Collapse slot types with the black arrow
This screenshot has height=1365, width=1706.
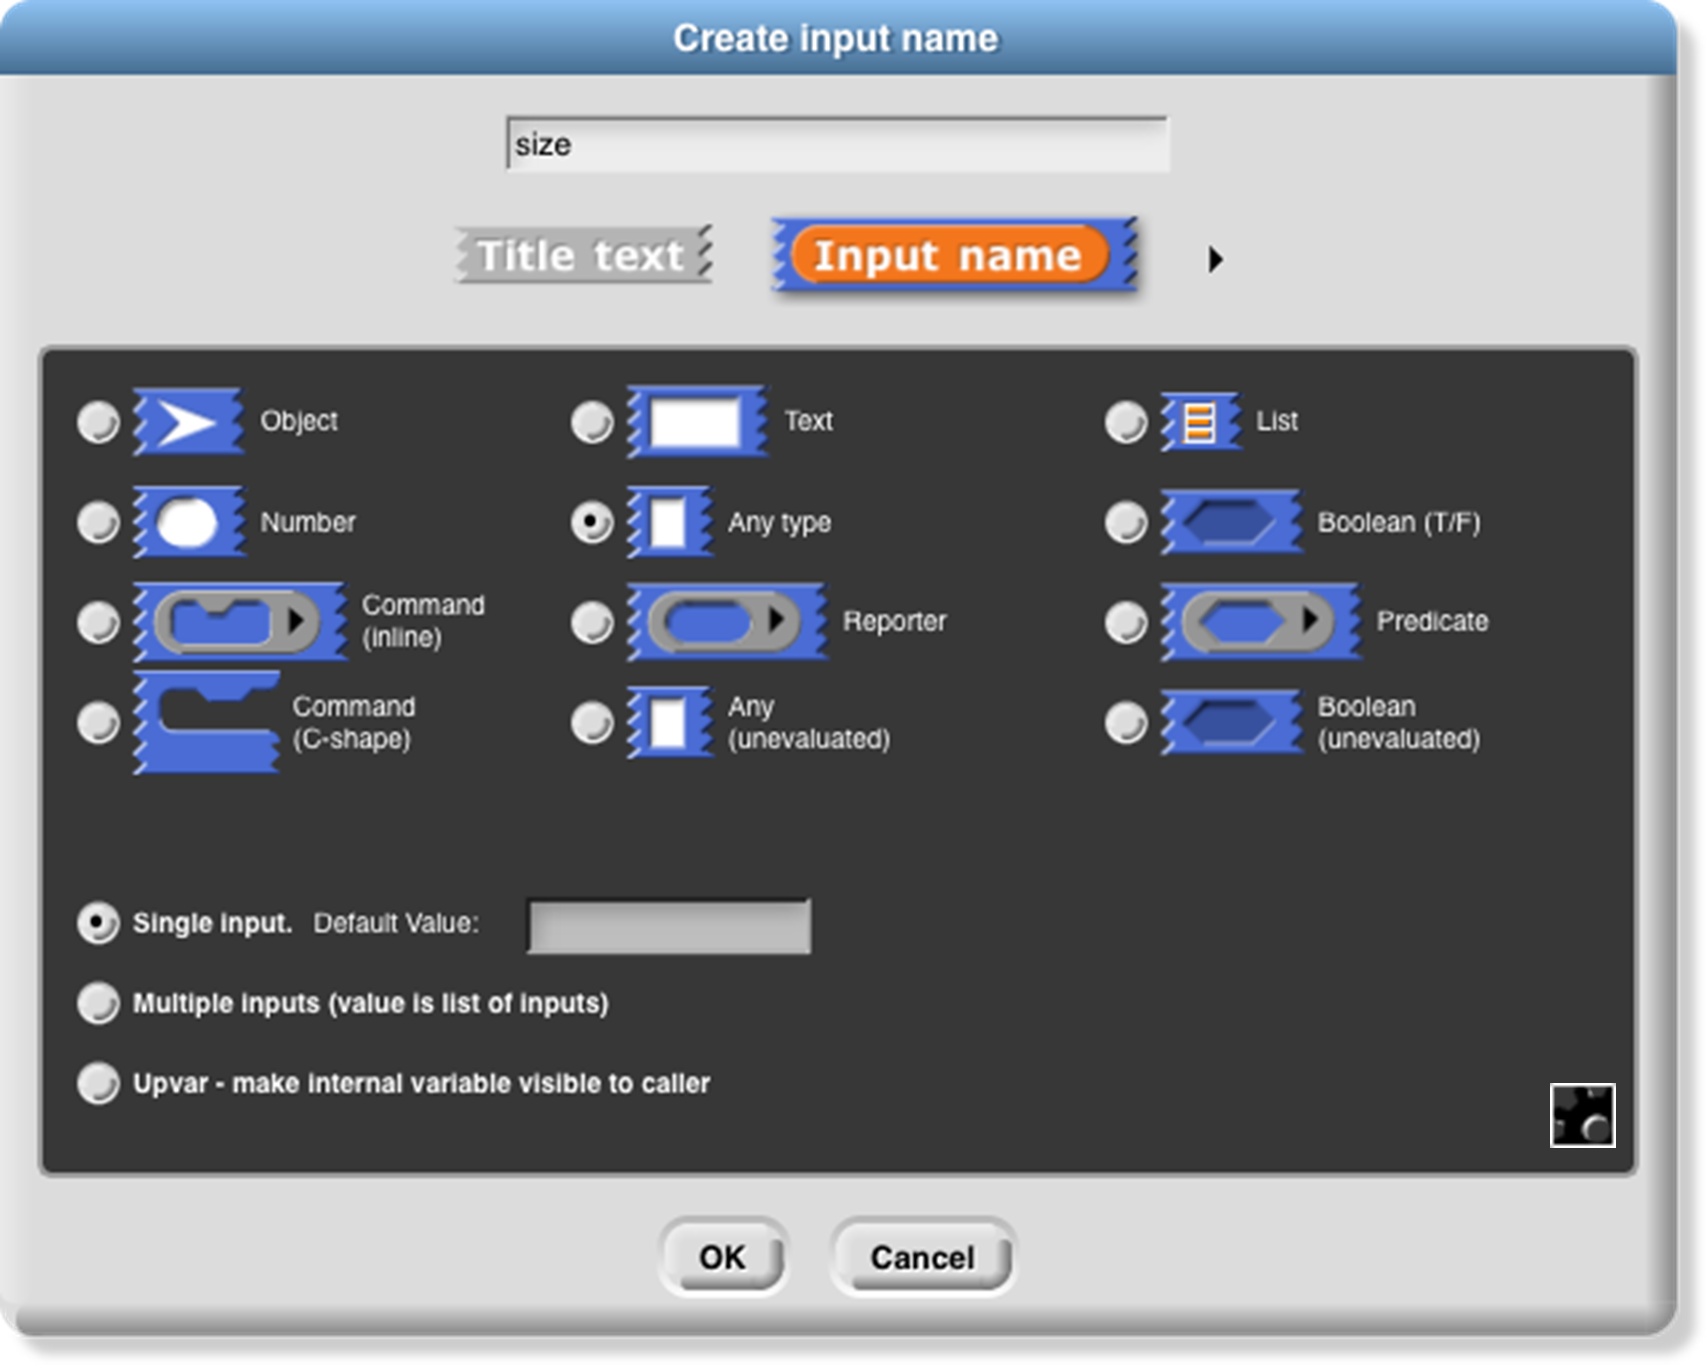(1215, 259)
